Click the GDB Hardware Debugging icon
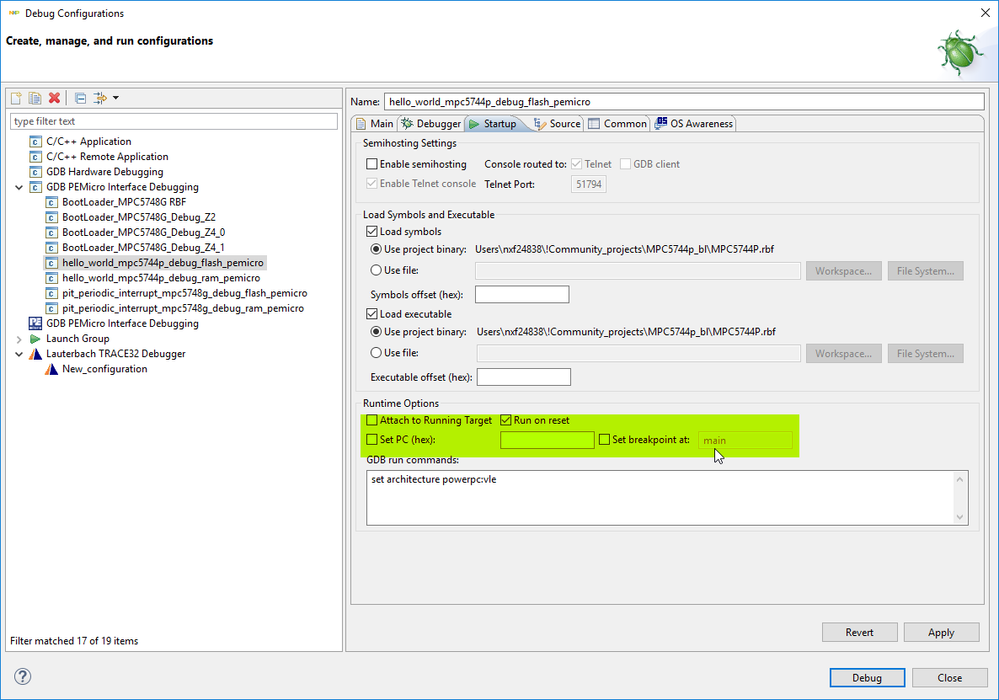Viewport: 999px width, 700px height. (36, 172)
